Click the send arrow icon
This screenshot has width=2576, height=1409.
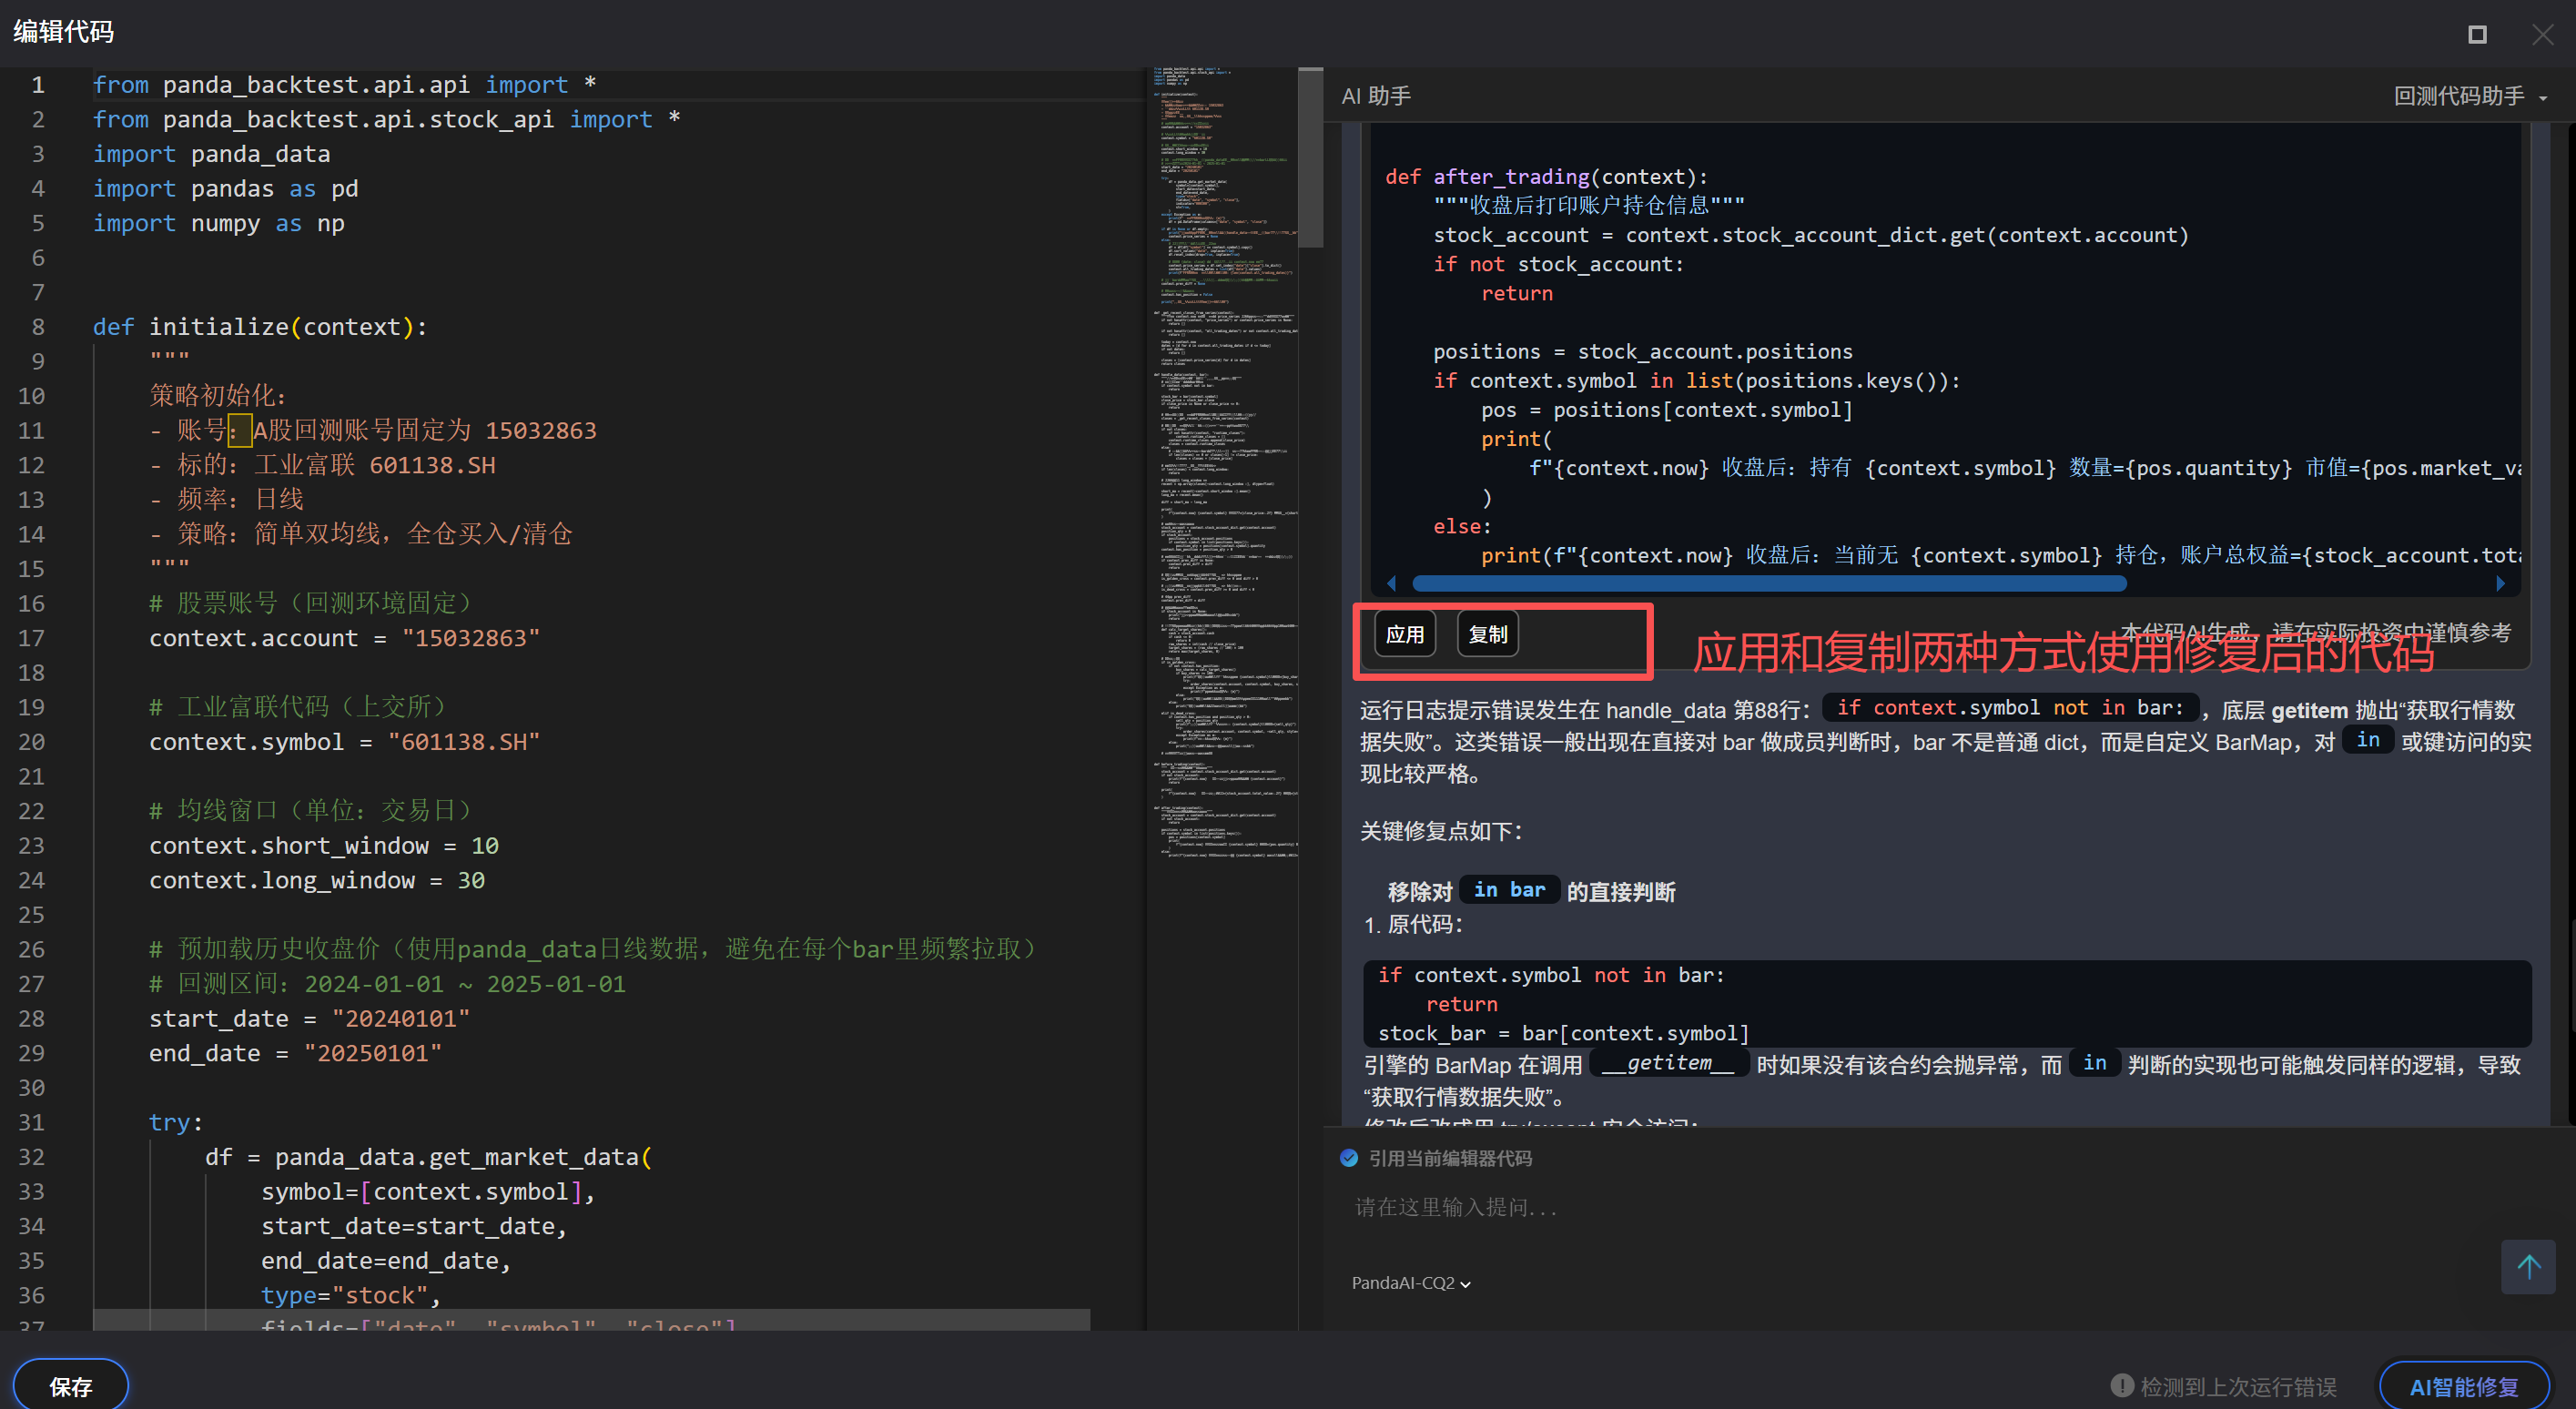(2527, 1267)
